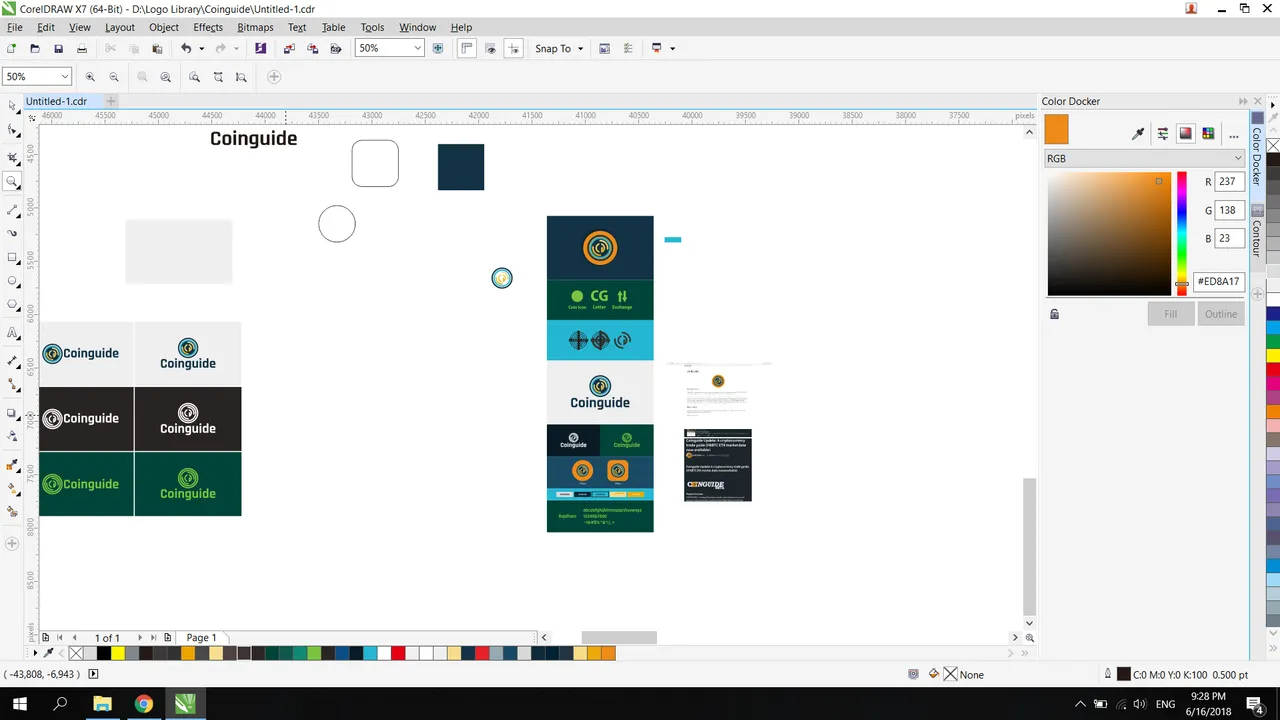This screenshot has height=720, width=1280.
Task: Select the Interactive Fill tool
Action: point(12,489)
